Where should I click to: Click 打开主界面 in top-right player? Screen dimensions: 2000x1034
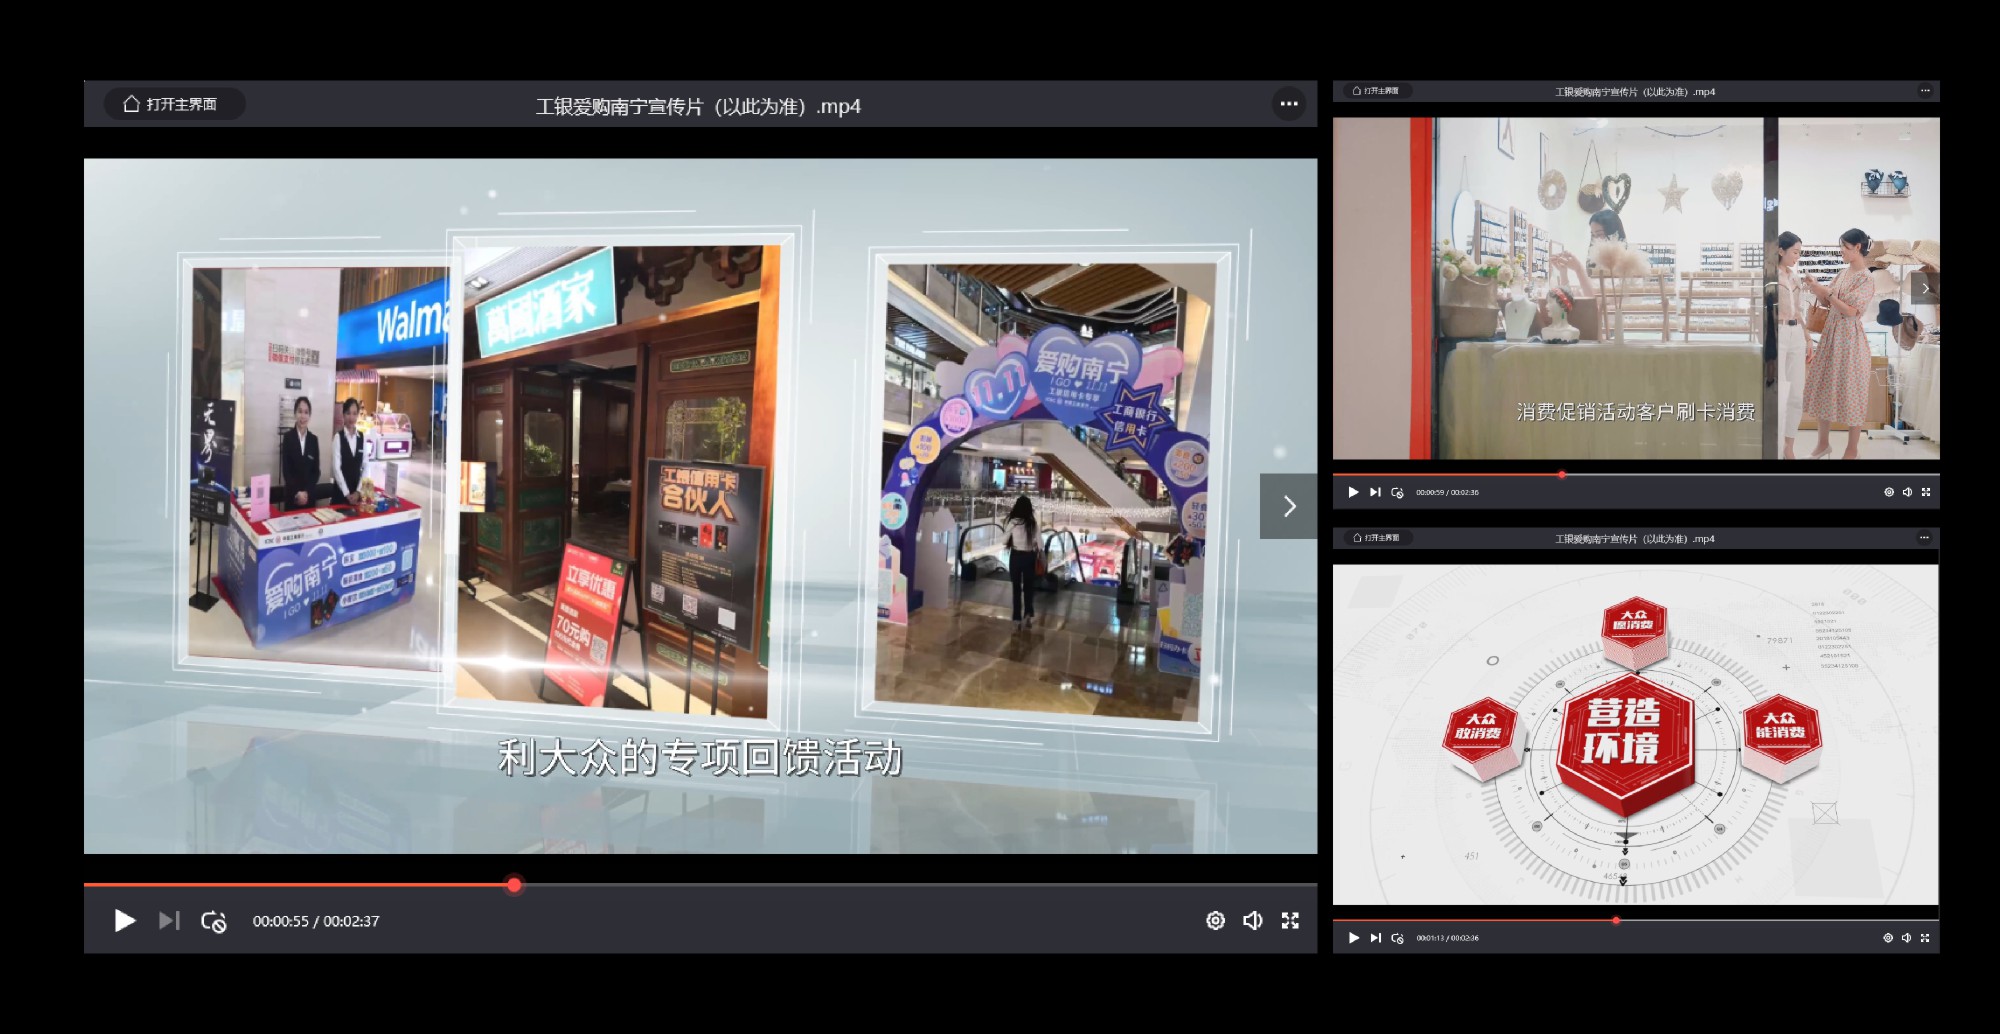tap(1376, 91)
